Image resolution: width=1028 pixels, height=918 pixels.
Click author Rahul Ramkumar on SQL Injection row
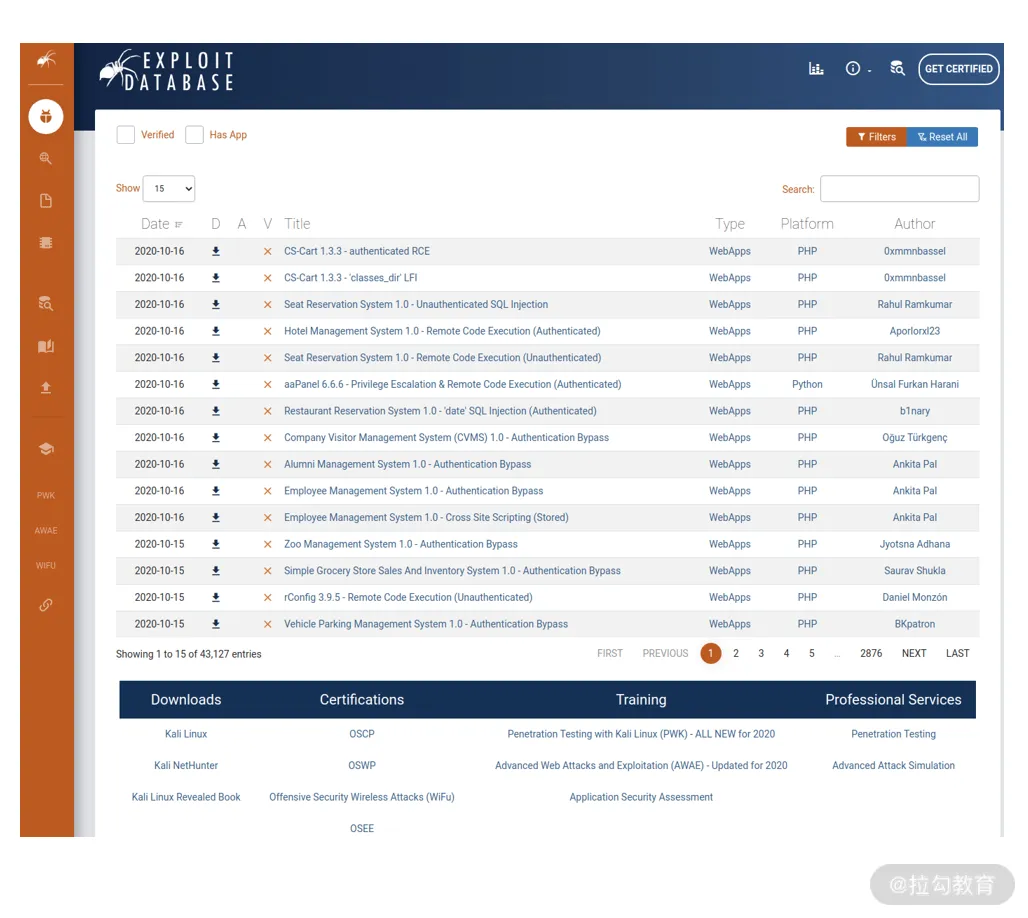[x=915, y=304]
